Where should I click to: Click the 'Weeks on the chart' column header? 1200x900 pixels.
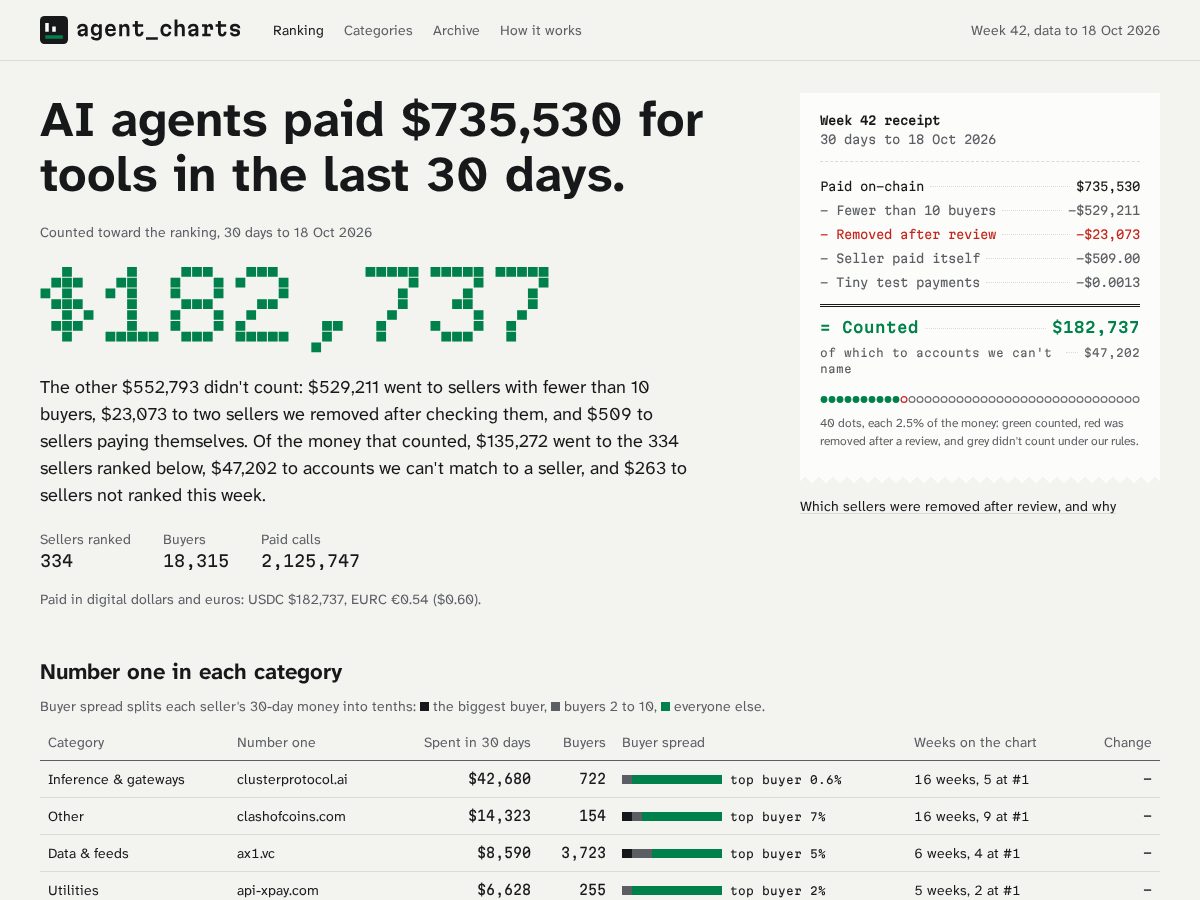pos(975,743)
